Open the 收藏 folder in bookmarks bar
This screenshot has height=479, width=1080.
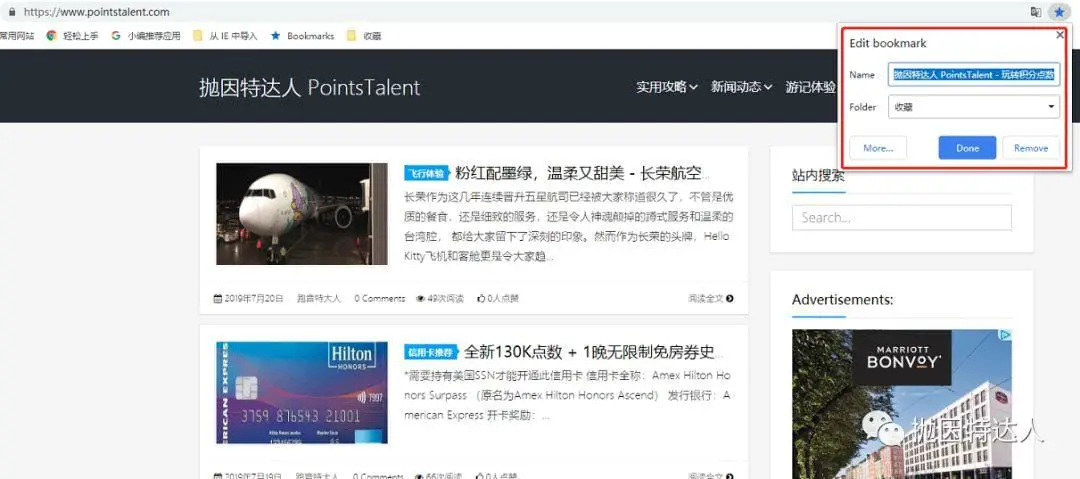point(364,36)
